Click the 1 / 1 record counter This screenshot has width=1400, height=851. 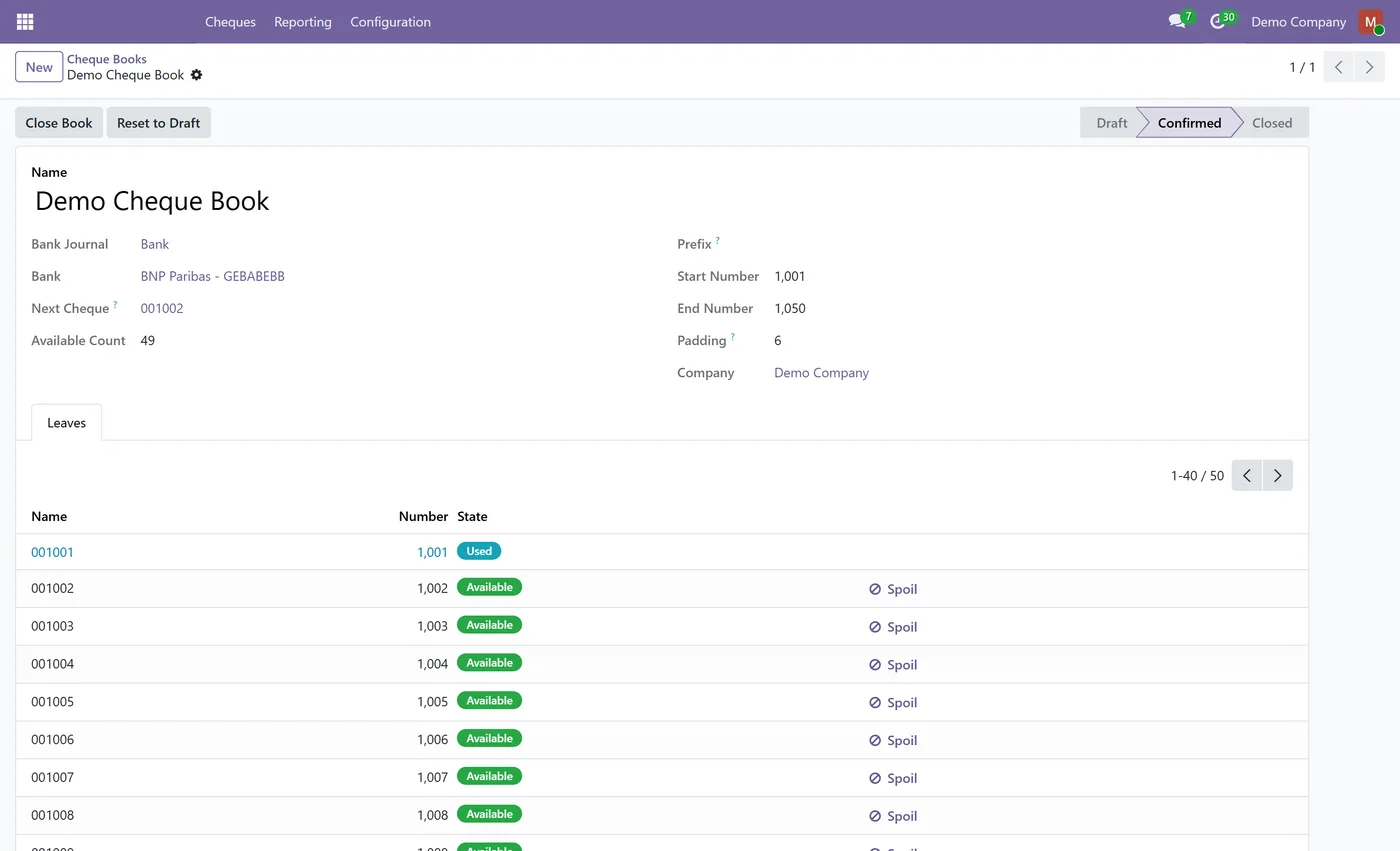[x=1302, y=67]
